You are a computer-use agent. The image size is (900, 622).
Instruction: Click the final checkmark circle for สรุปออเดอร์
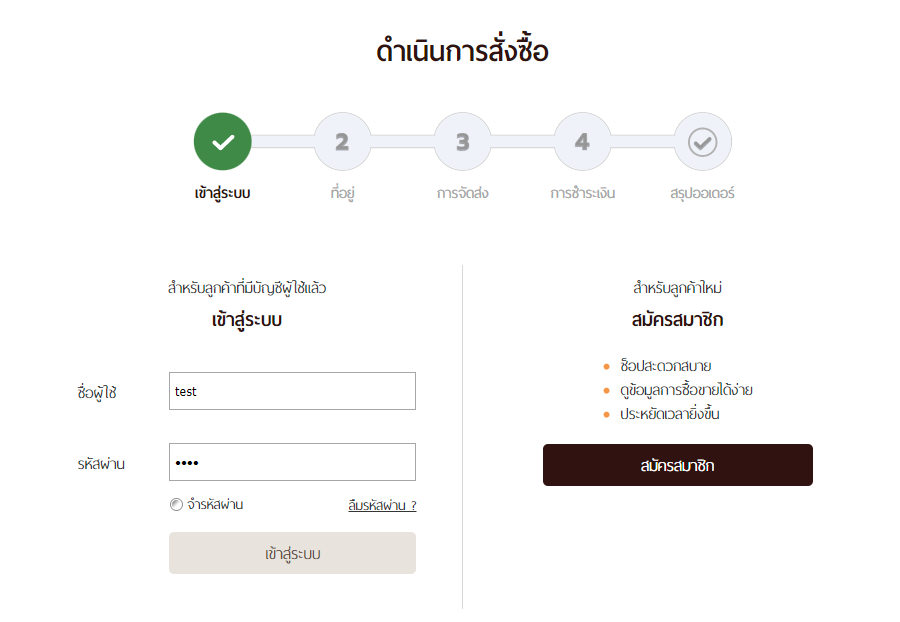(x=703, y=142)
